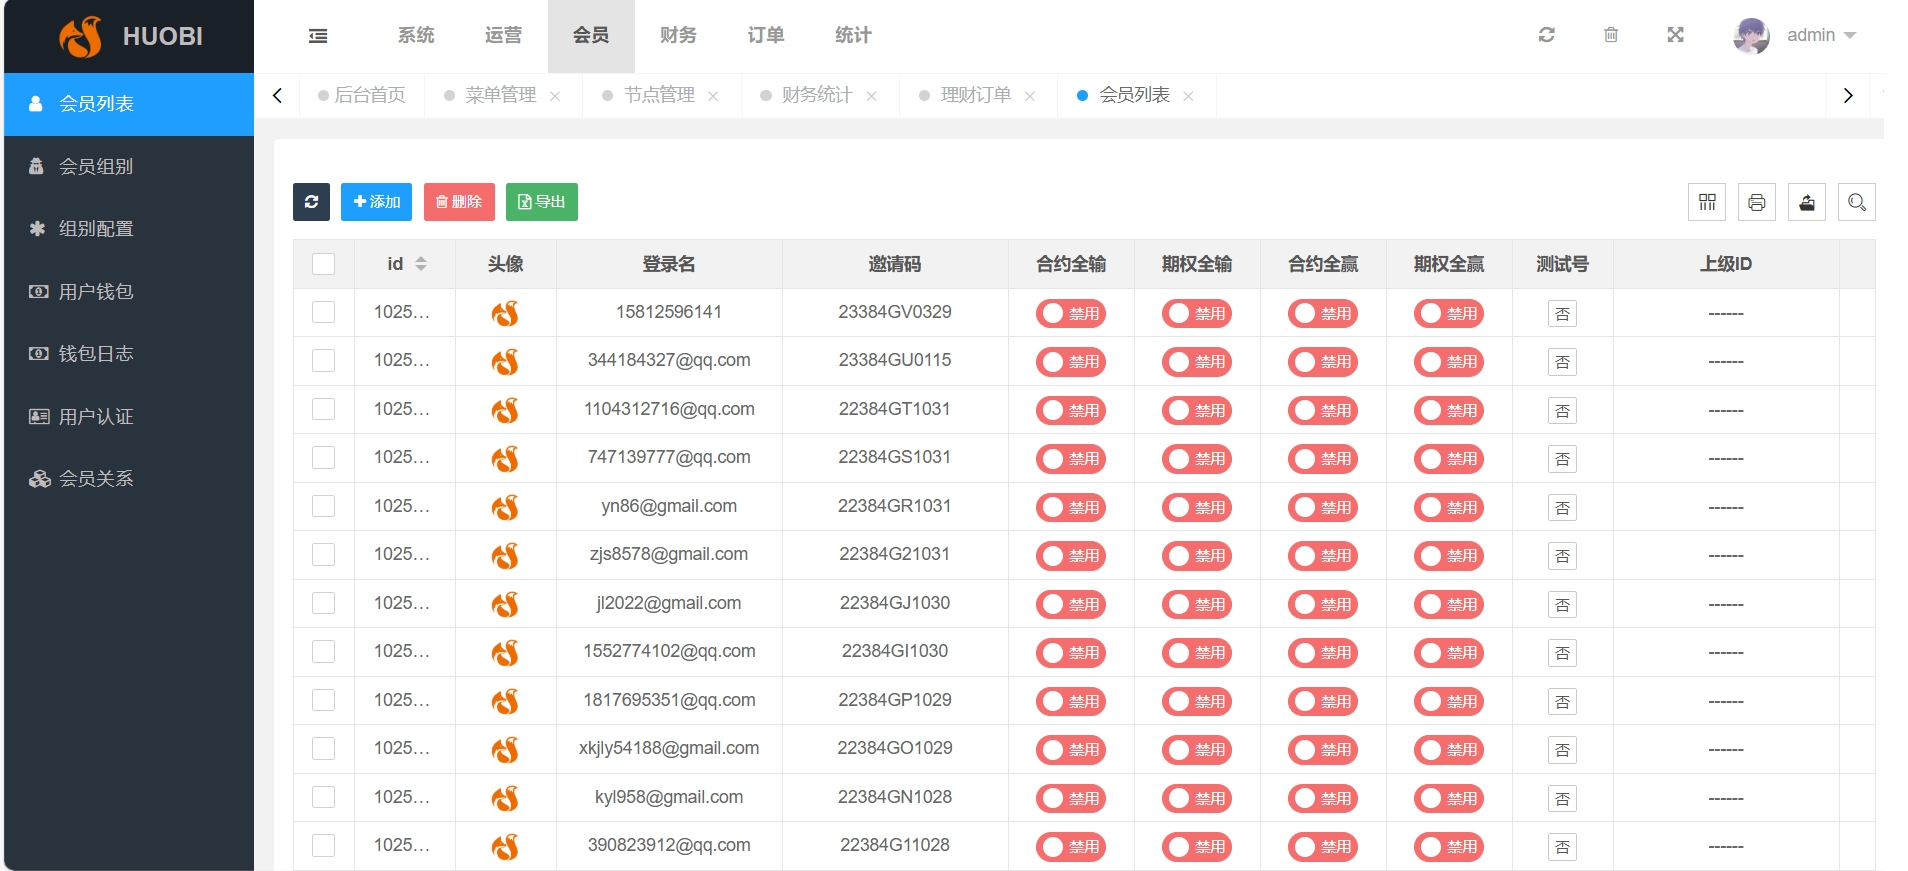This screenshot has width=1908, height=871.
Task: Click the print icon above table
Action: 1757,202
